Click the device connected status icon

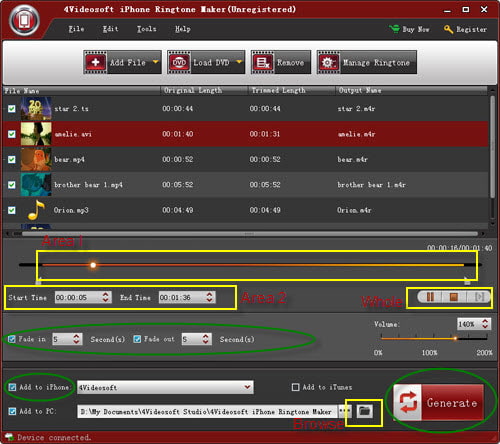(9, 437)
